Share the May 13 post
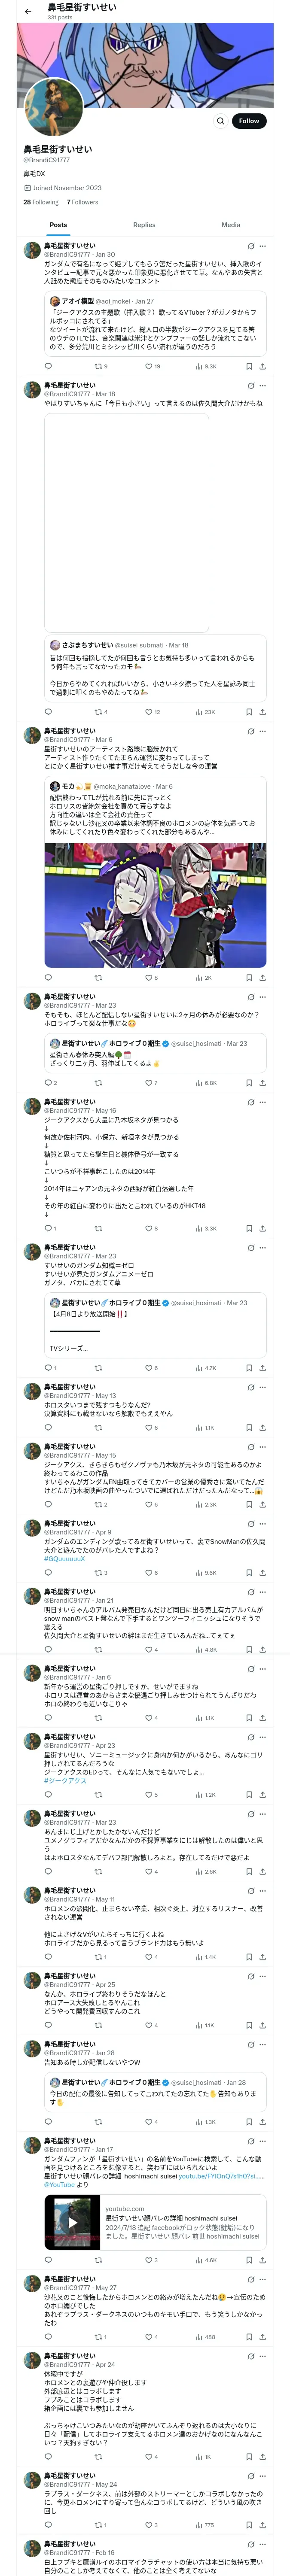290x2576 pixels. coord(262,1427)
